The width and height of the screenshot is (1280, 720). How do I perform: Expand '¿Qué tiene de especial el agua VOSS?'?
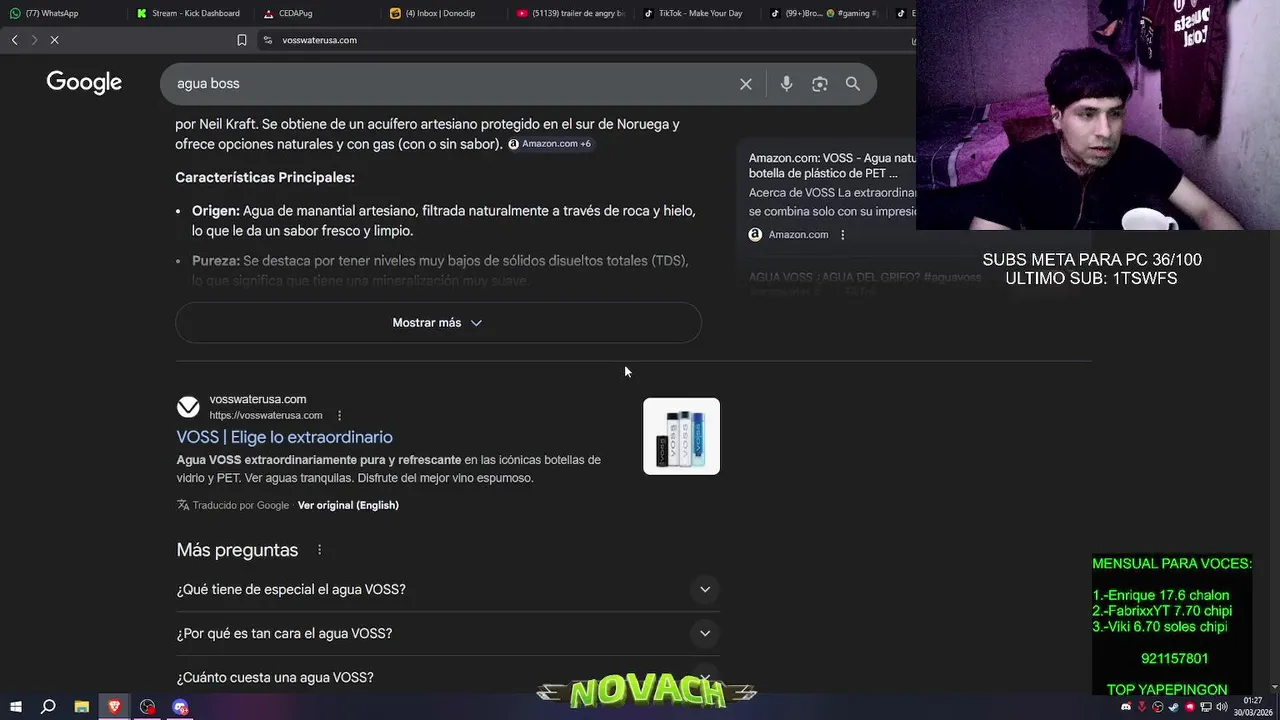448,590
